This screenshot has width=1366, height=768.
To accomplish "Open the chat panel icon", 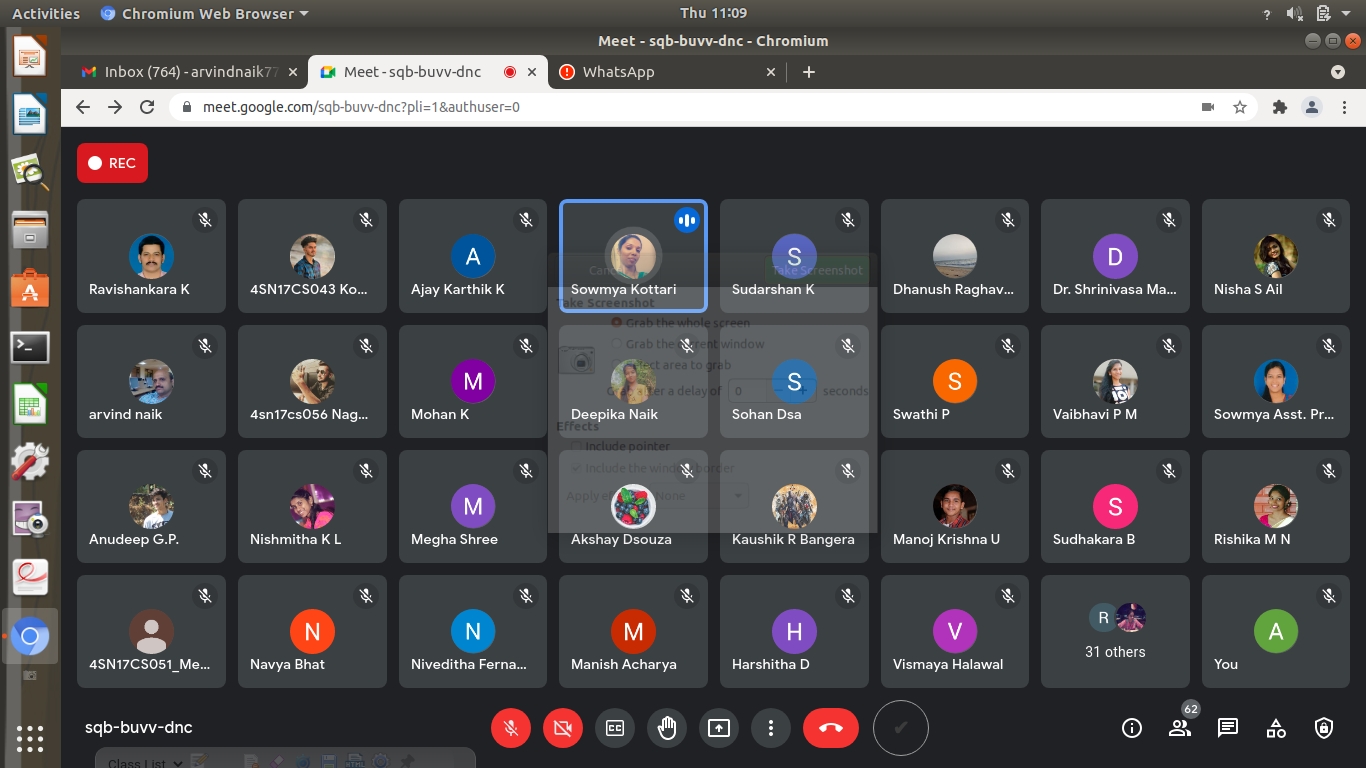I will 1228,728.
